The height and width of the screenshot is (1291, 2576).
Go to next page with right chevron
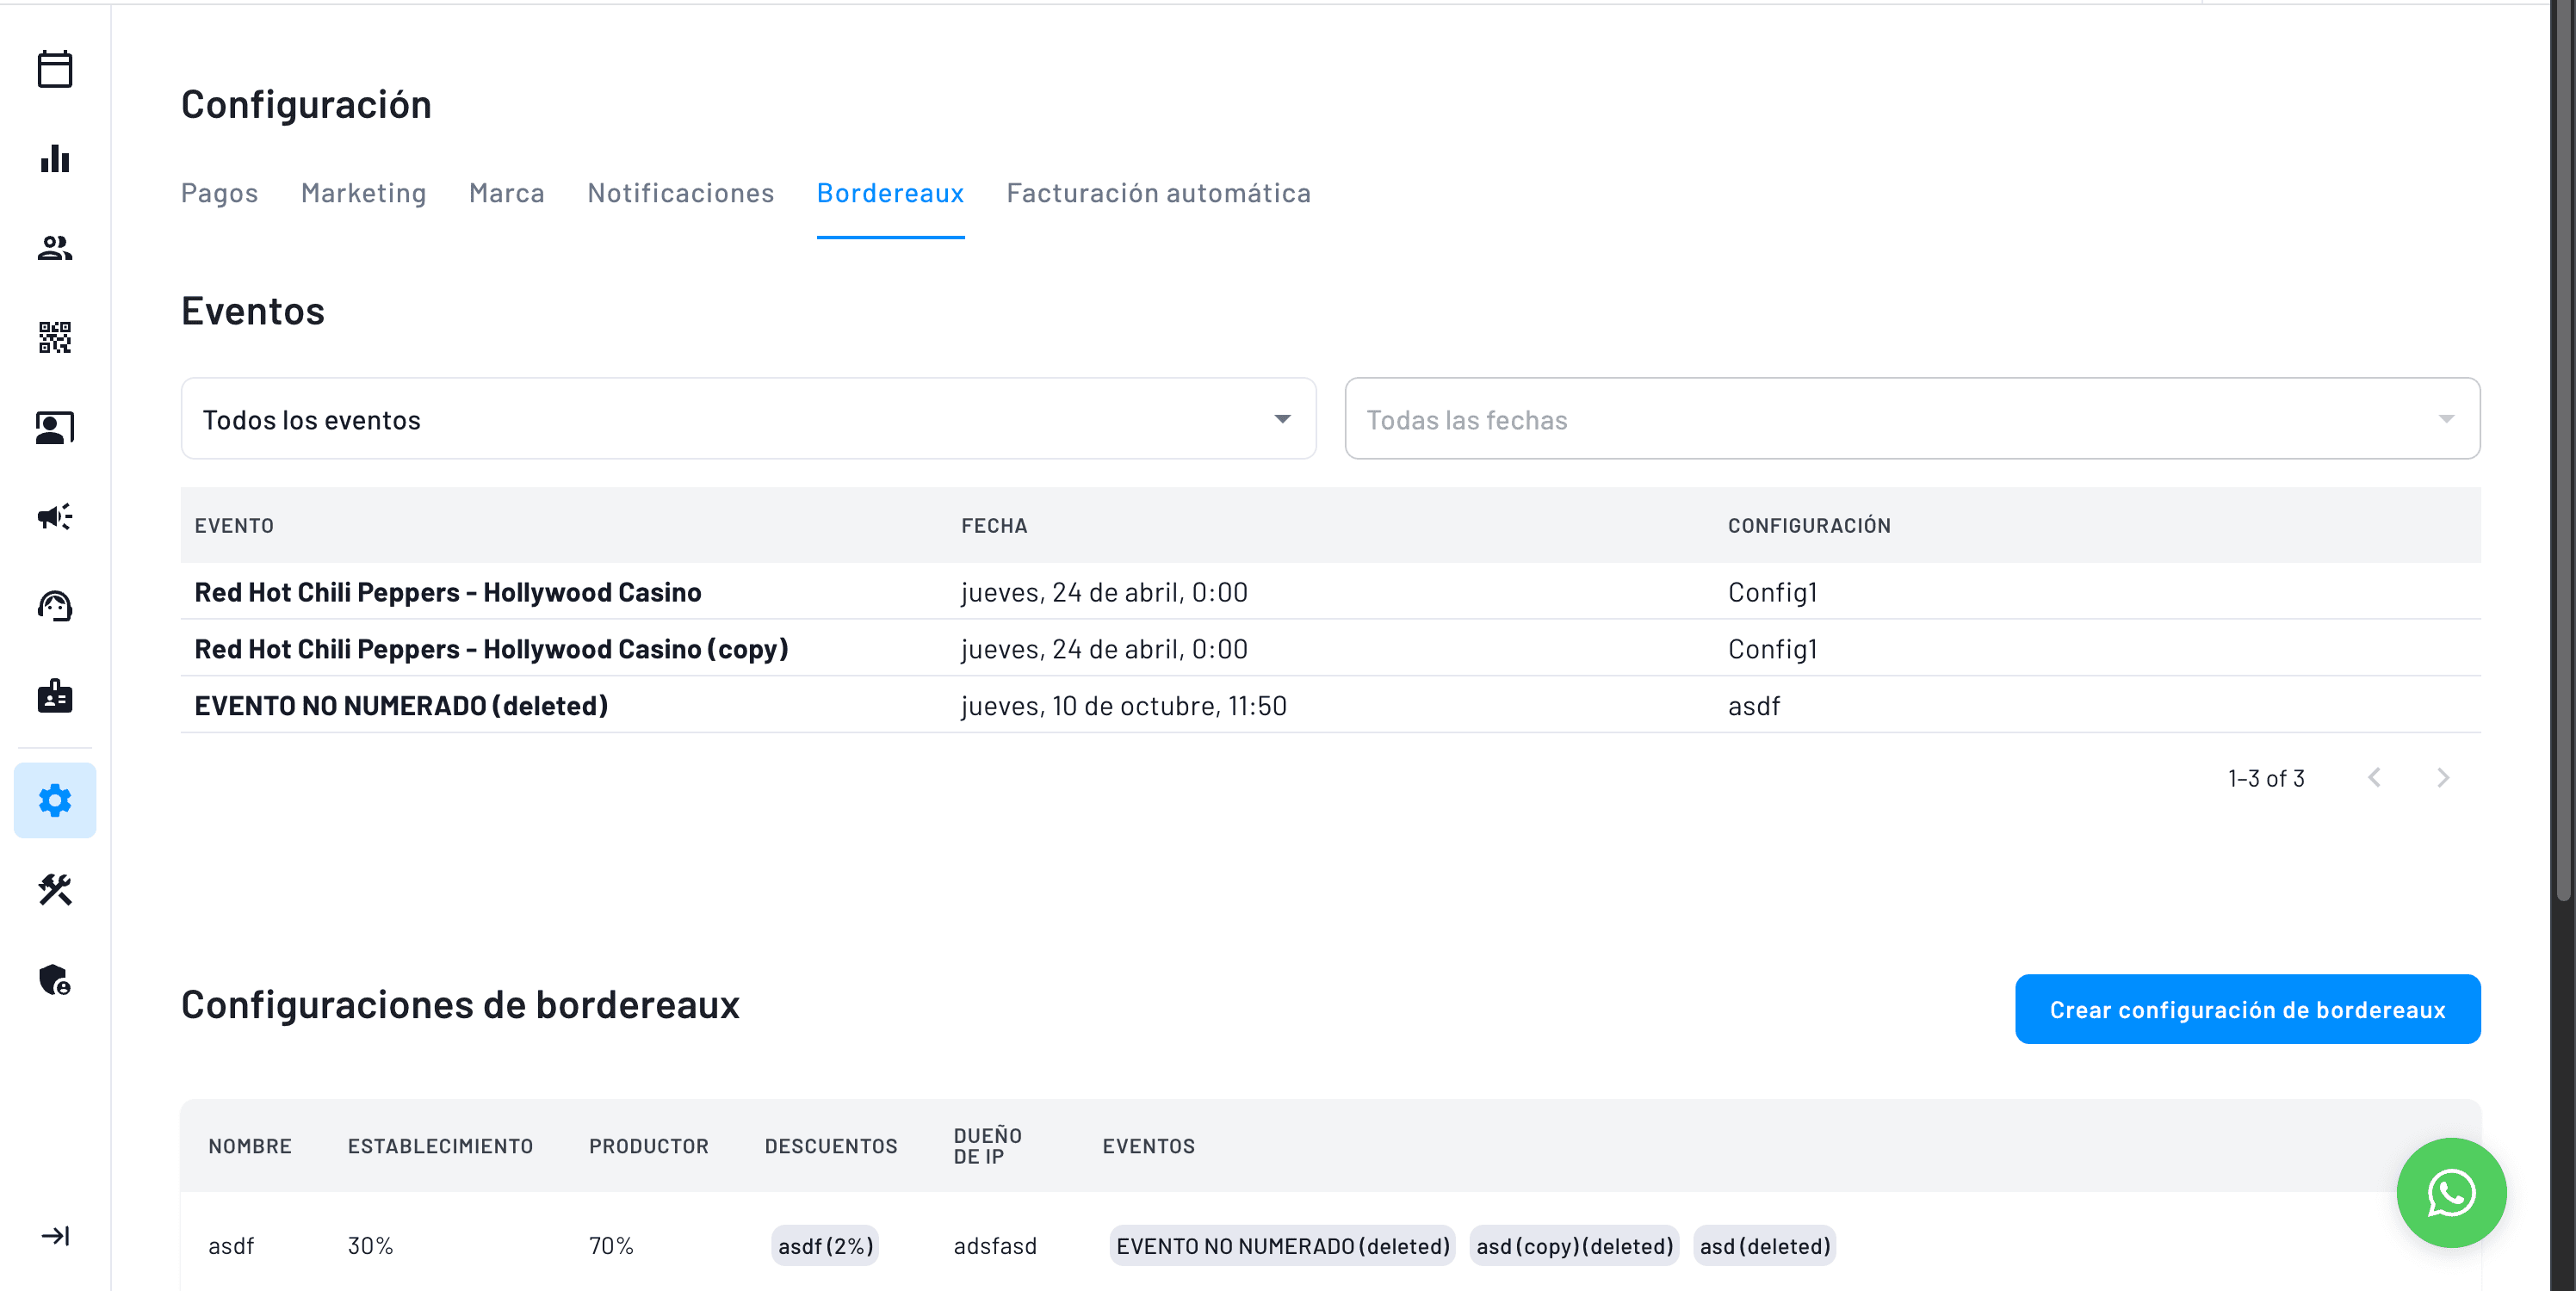coord(2443,777)
